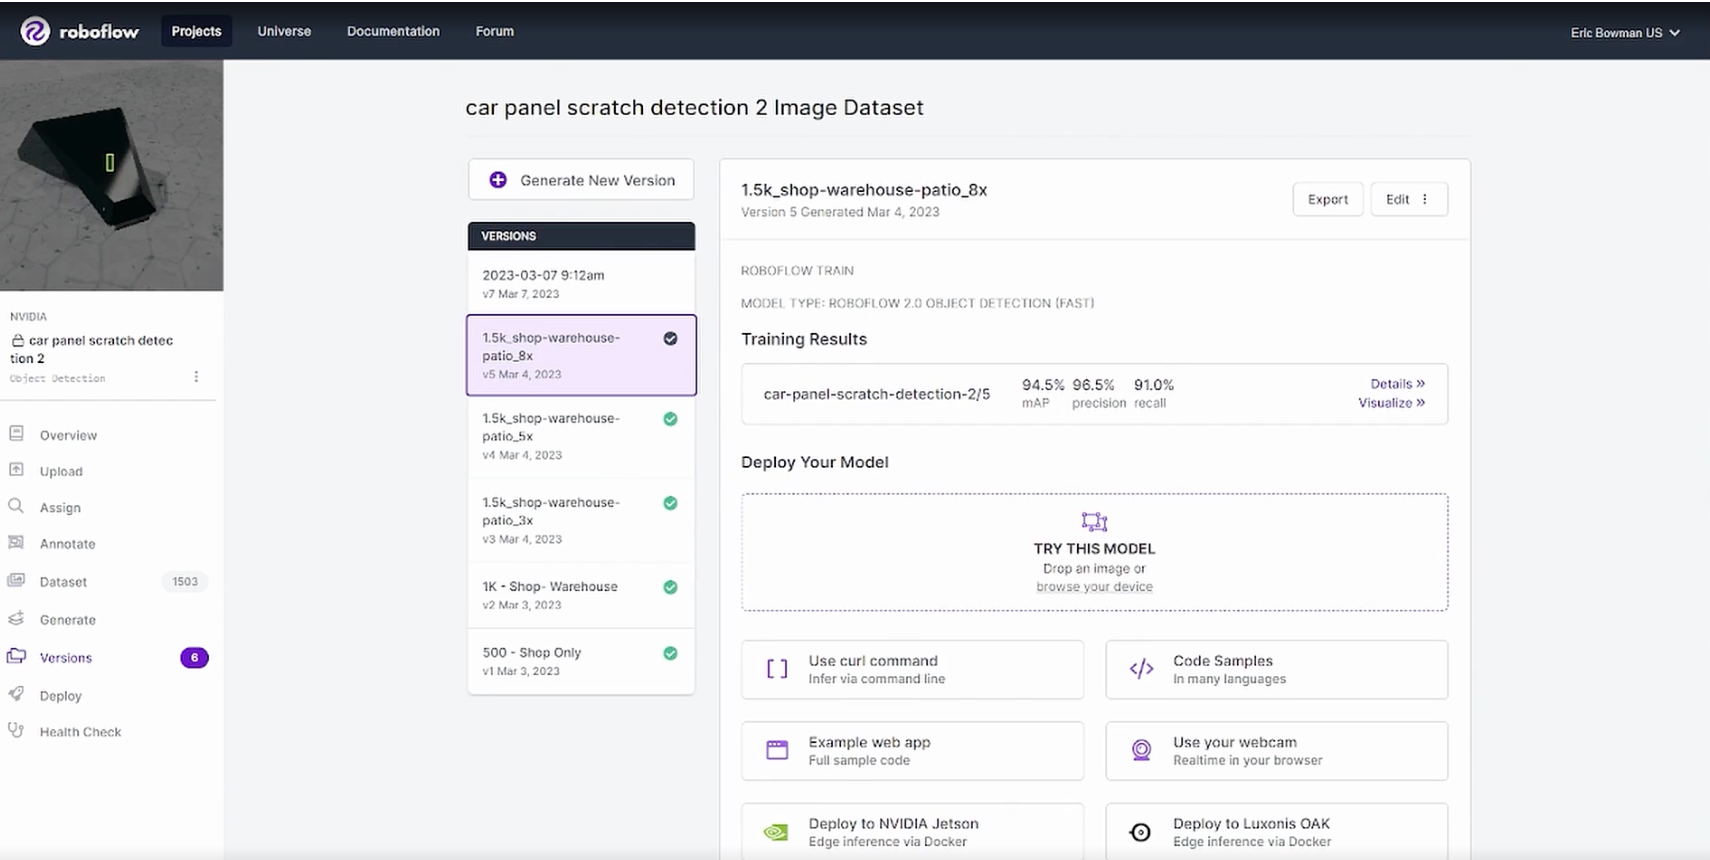
Task: Open the Eric Bowman US account dropdown
Action: [x=1625, y=32]
